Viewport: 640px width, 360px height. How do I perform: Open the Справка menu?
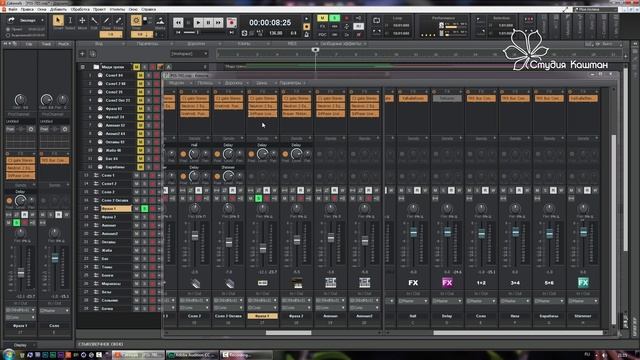pyautogui.click(x=149, y=9)
